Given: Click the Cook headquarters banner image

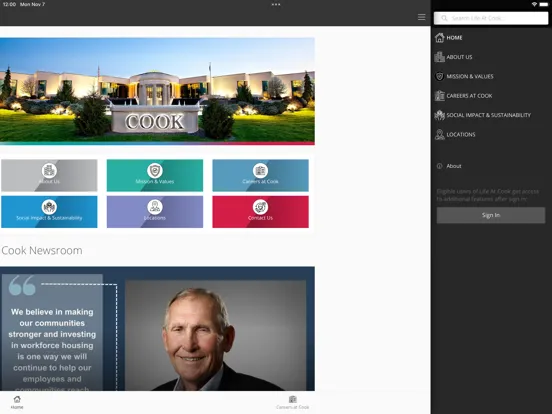Looking at the screenshot, I should tap(157, 91).
